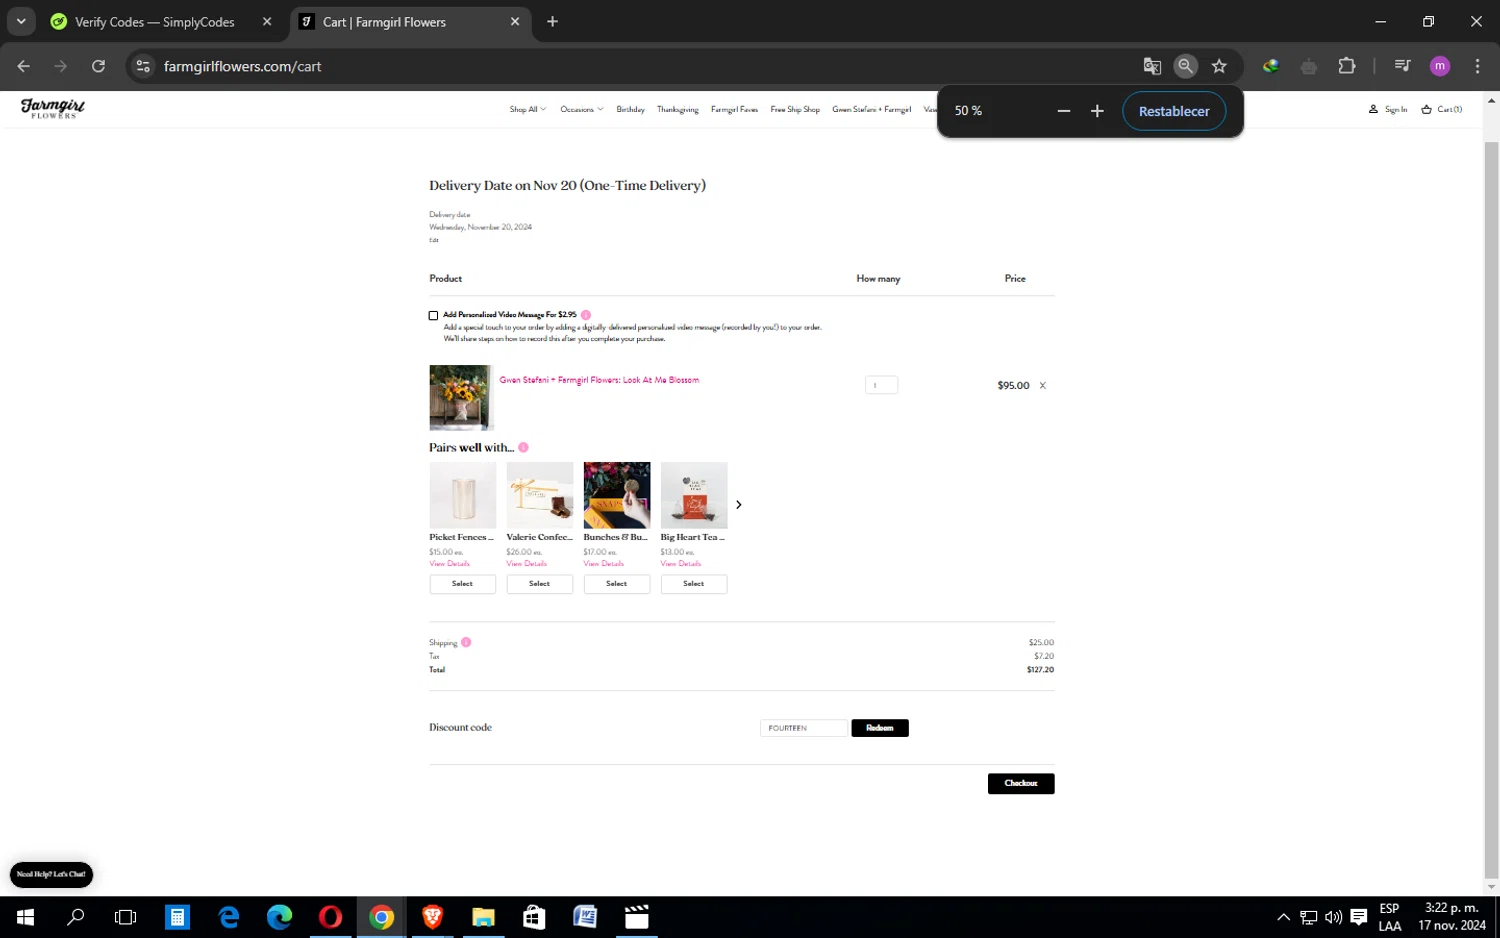Image resolution: width=1500 pixels, height=938 pixels.
Task: Click the bouquet product thumbnail
Action: tap(461, 397)
